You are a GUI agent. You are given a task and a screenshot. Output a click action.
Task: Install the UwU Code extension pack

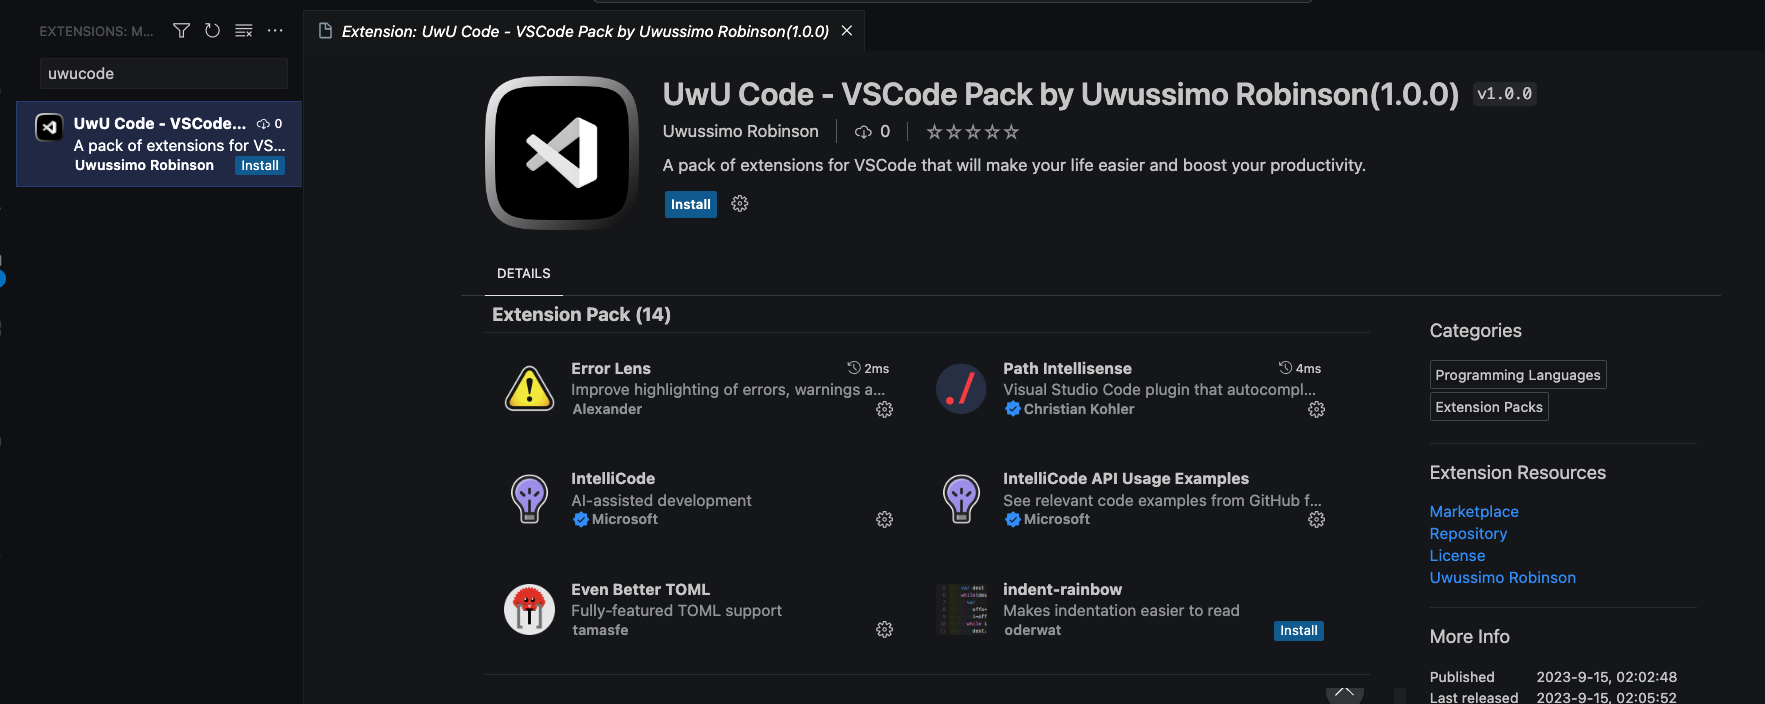click(690, 204)
